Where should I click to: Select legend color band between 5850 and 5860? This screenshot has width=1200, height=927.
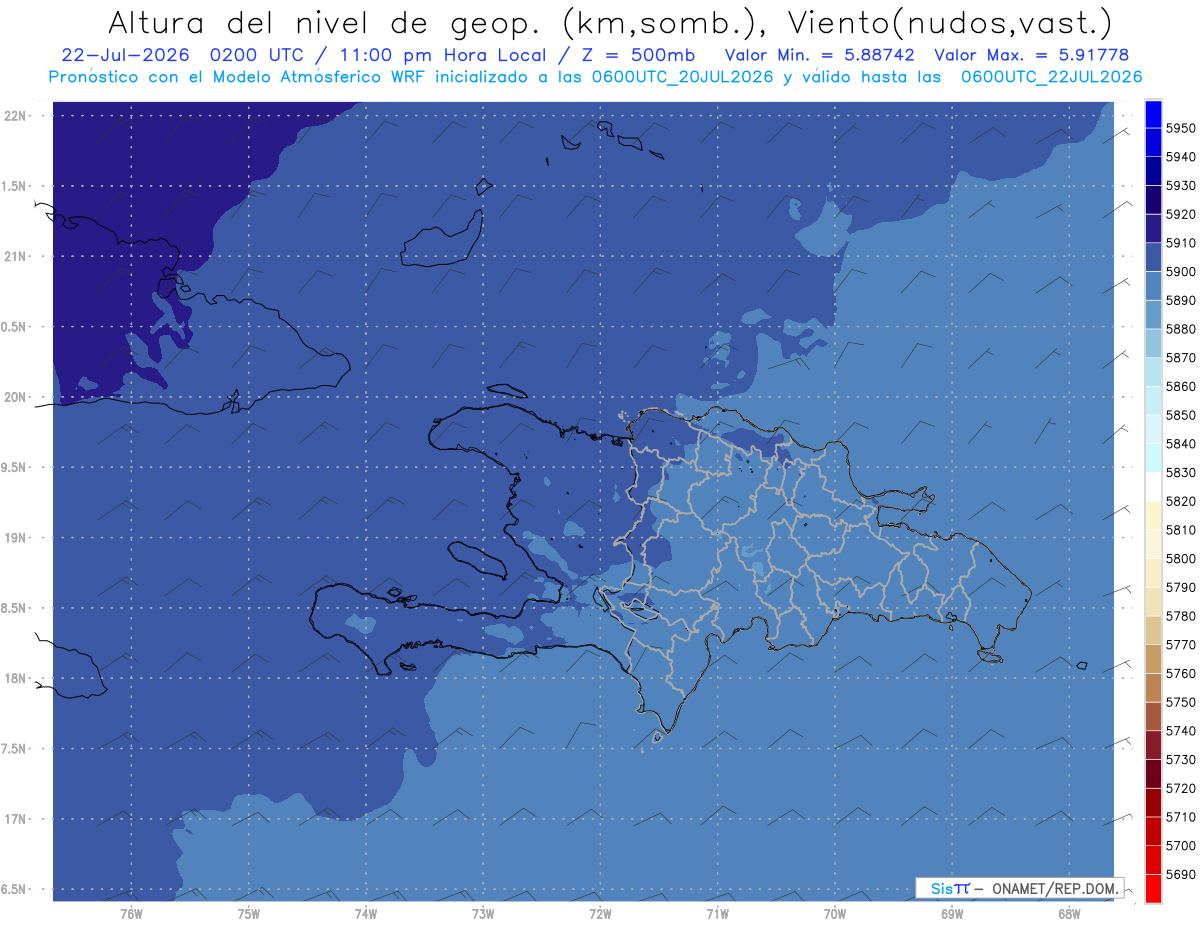(x=1153, y=401)
